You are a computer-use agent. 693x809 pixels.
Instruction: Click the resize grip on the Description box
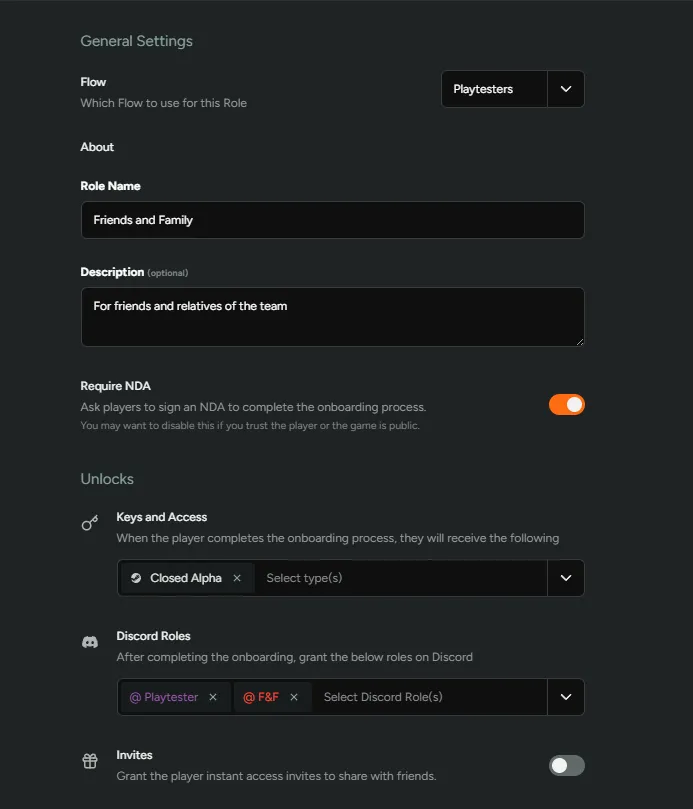580,341
